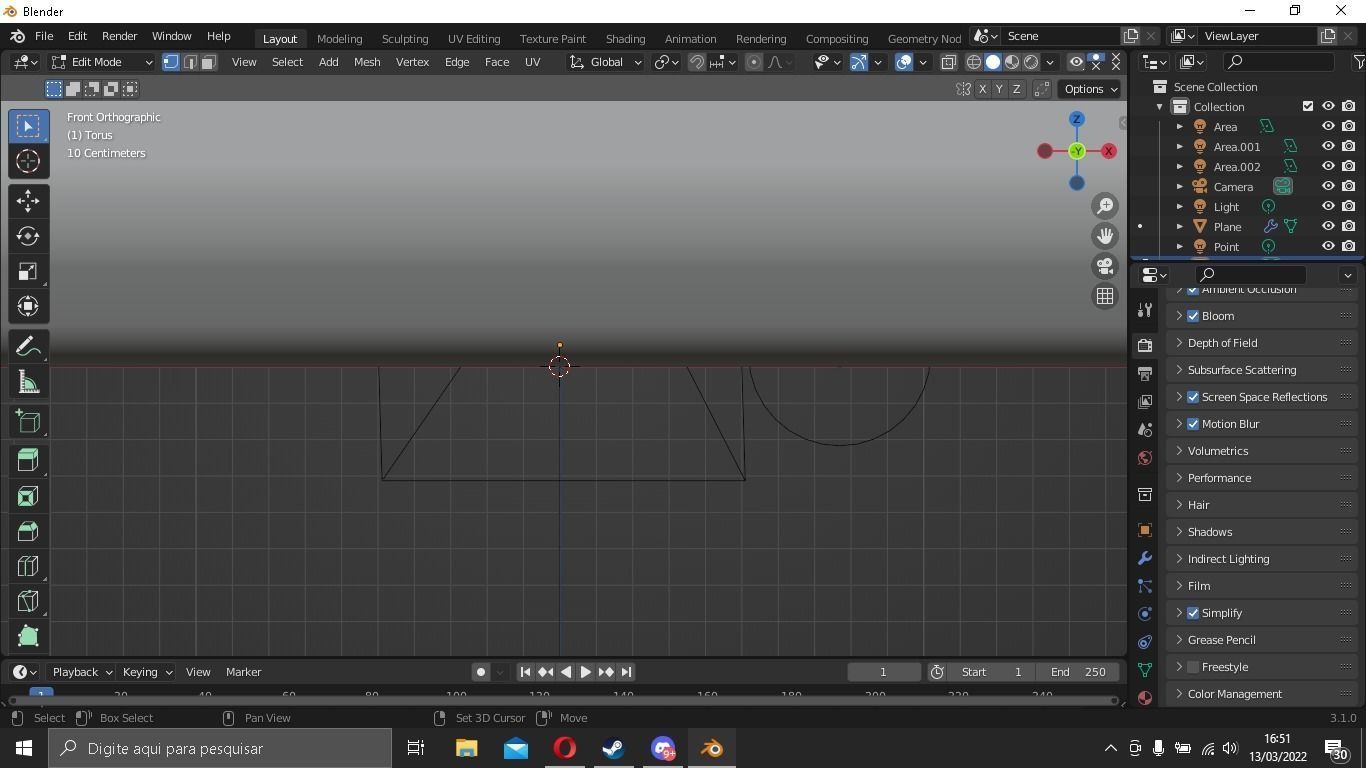Select the Poly Build tool

pos(28,636)
